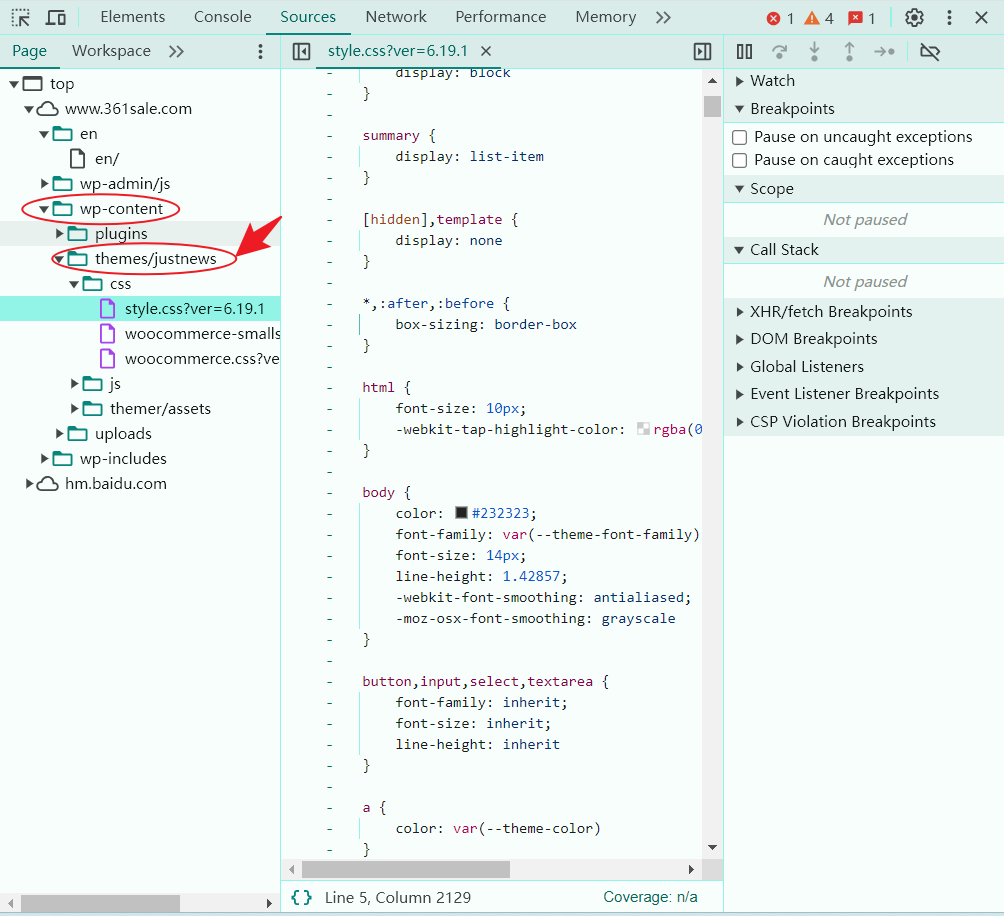Viewport: 1004px width, 916px height.
Task: Expand the Watch section
Action: pos(739,80)
